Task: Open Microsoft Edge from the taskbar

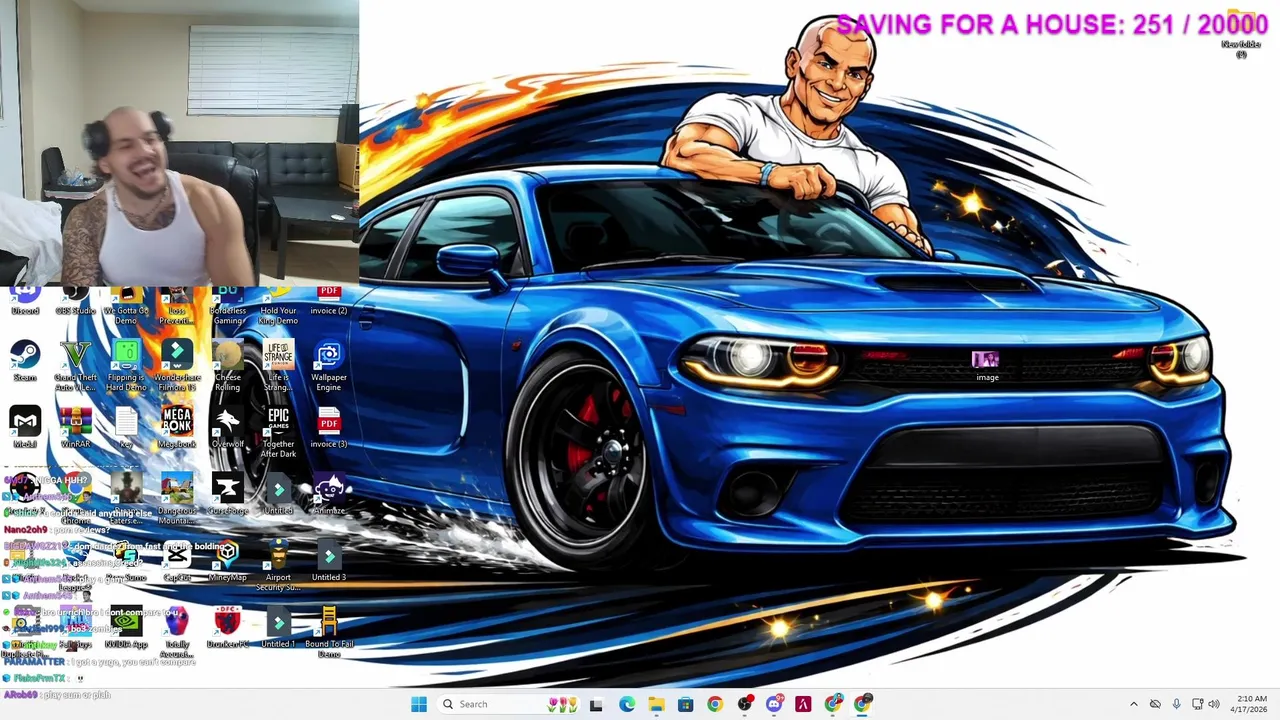Action: [x=626, y=704]
